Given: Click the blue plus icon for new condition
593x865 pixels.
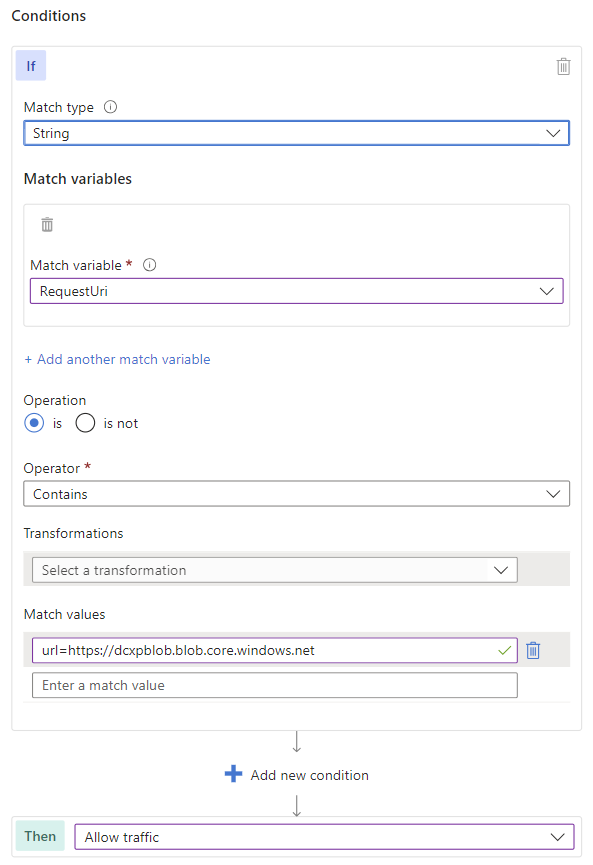Looking at the screenshot, I should (233, 773).
